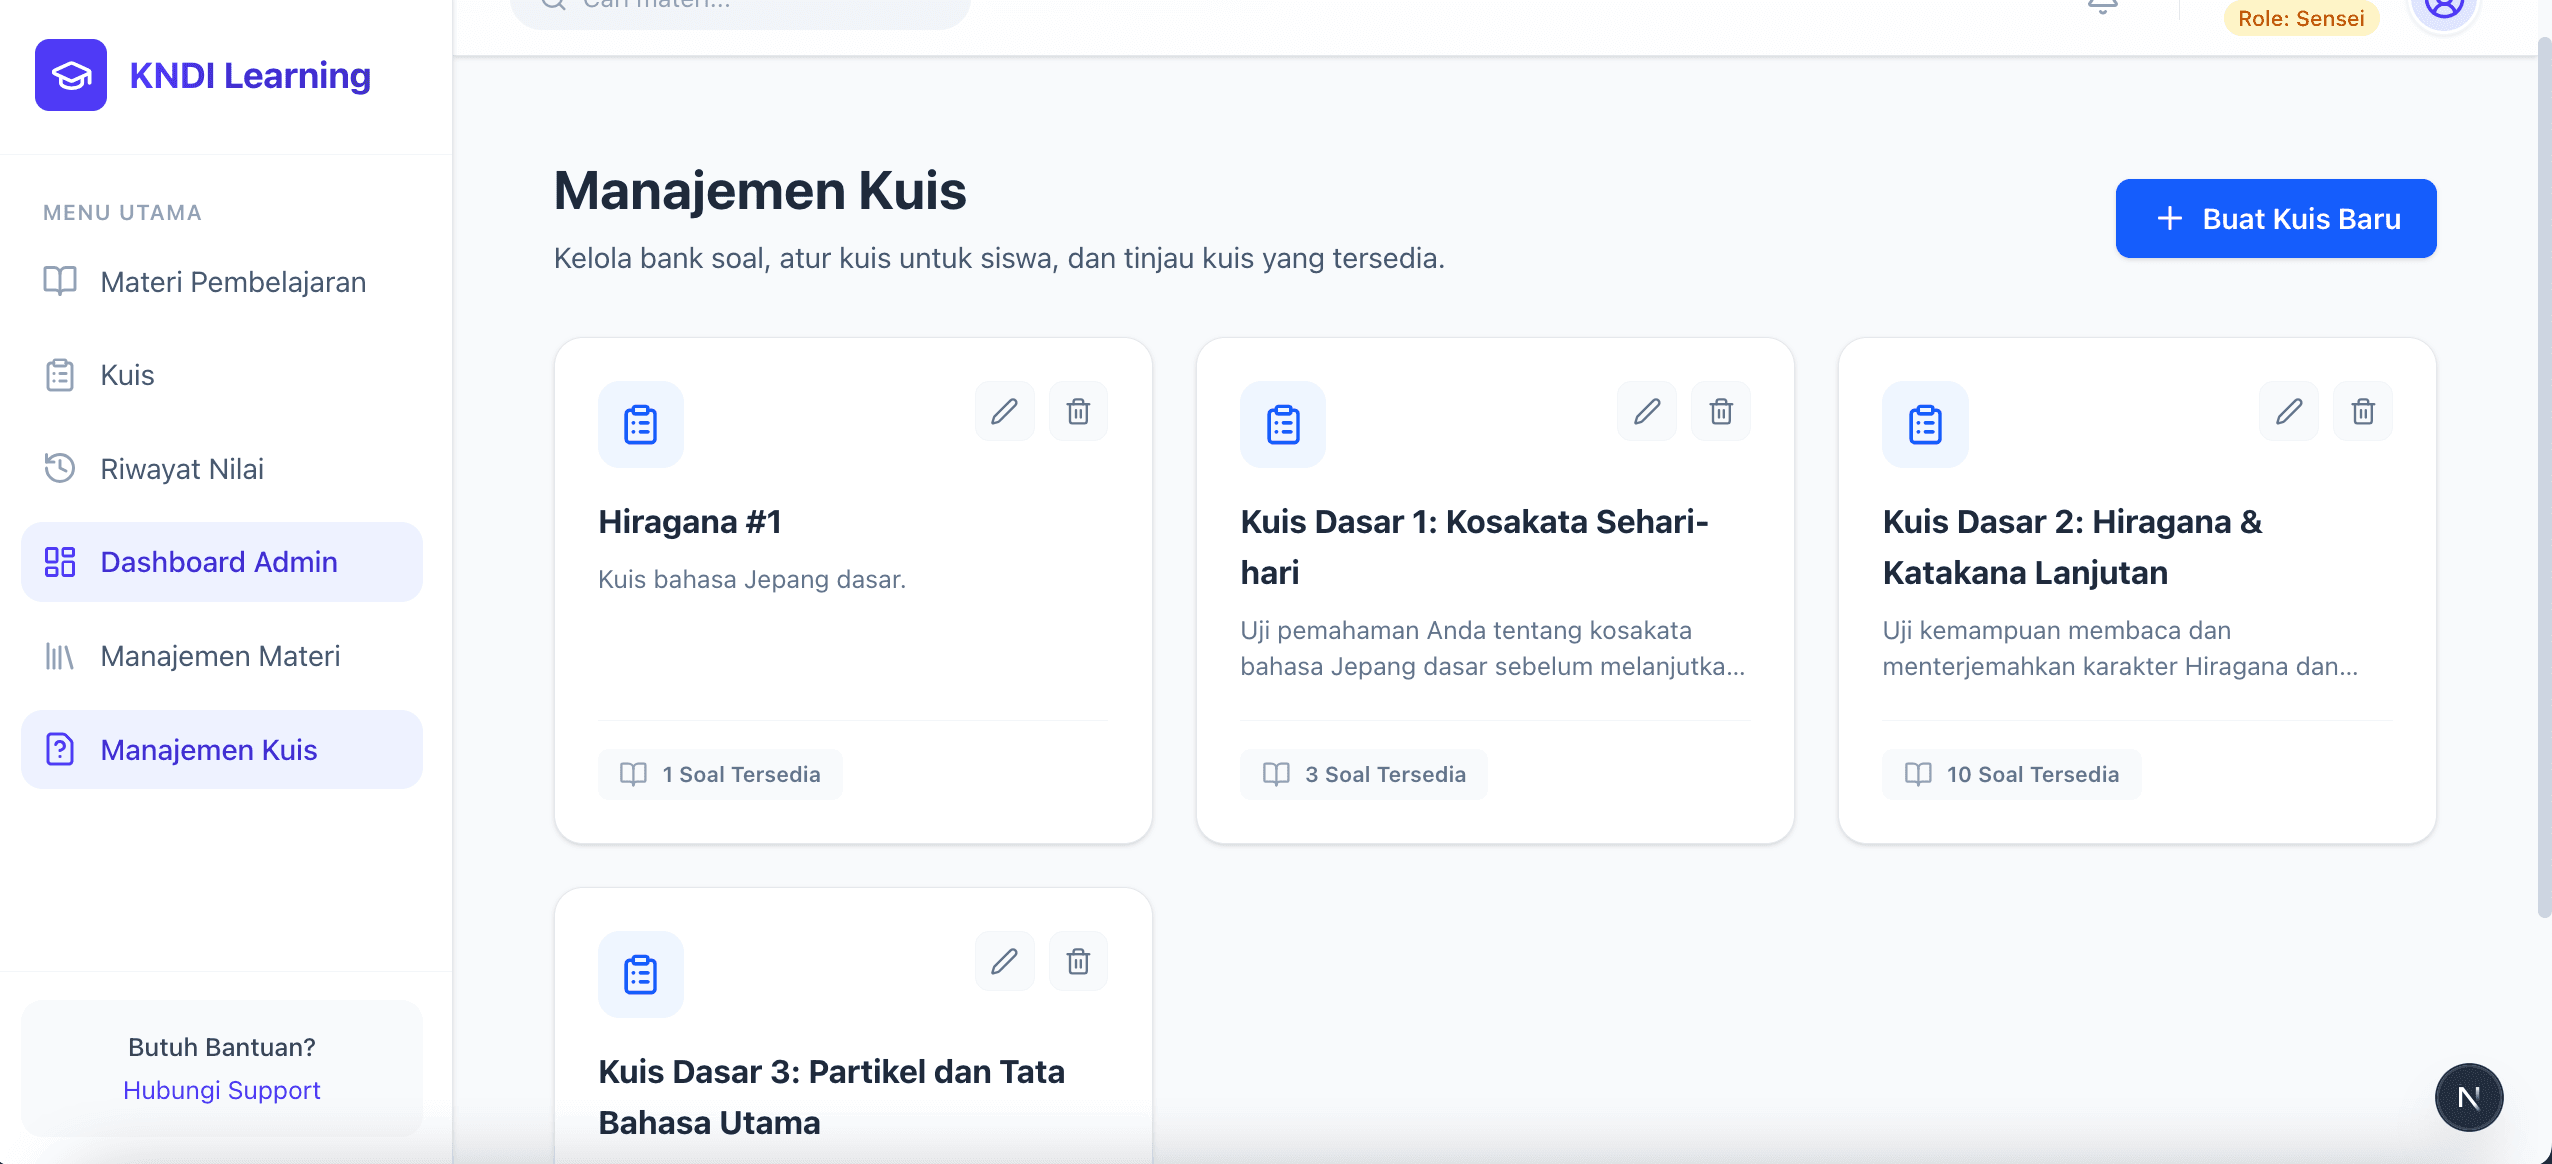
Task: Open Kuis Dasar 3: Partikel dan Tata Bahasa title
Action: [x=832, y=1097]
